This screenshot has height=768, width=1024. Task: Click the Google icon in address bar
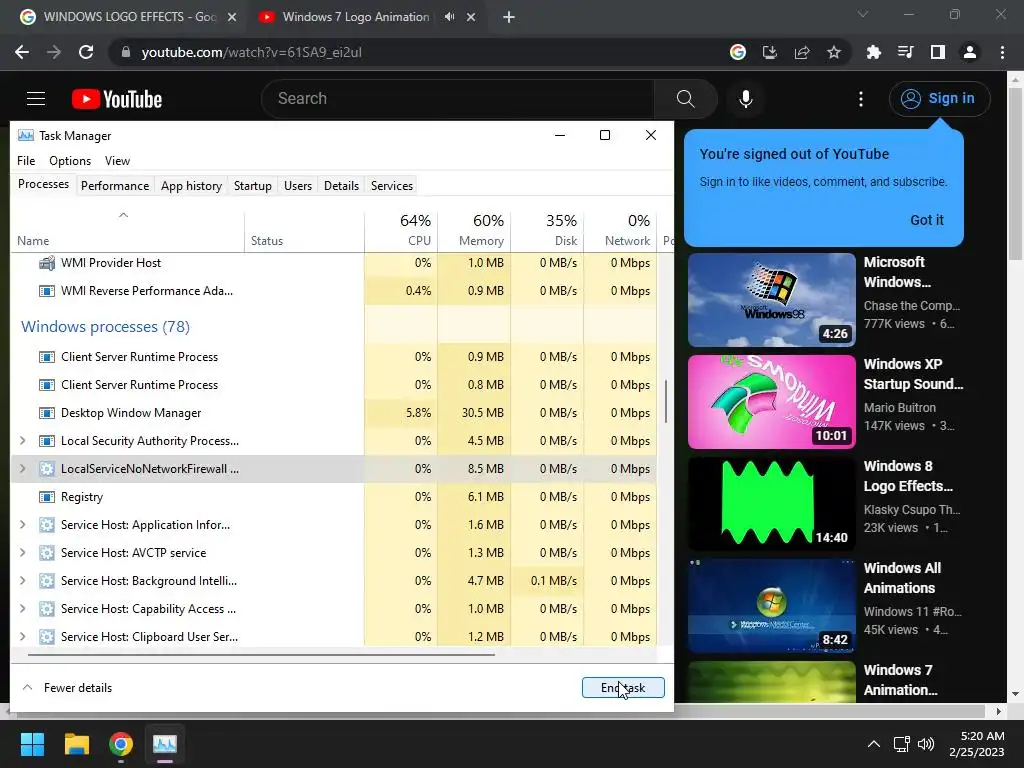(x=737, y=52)
